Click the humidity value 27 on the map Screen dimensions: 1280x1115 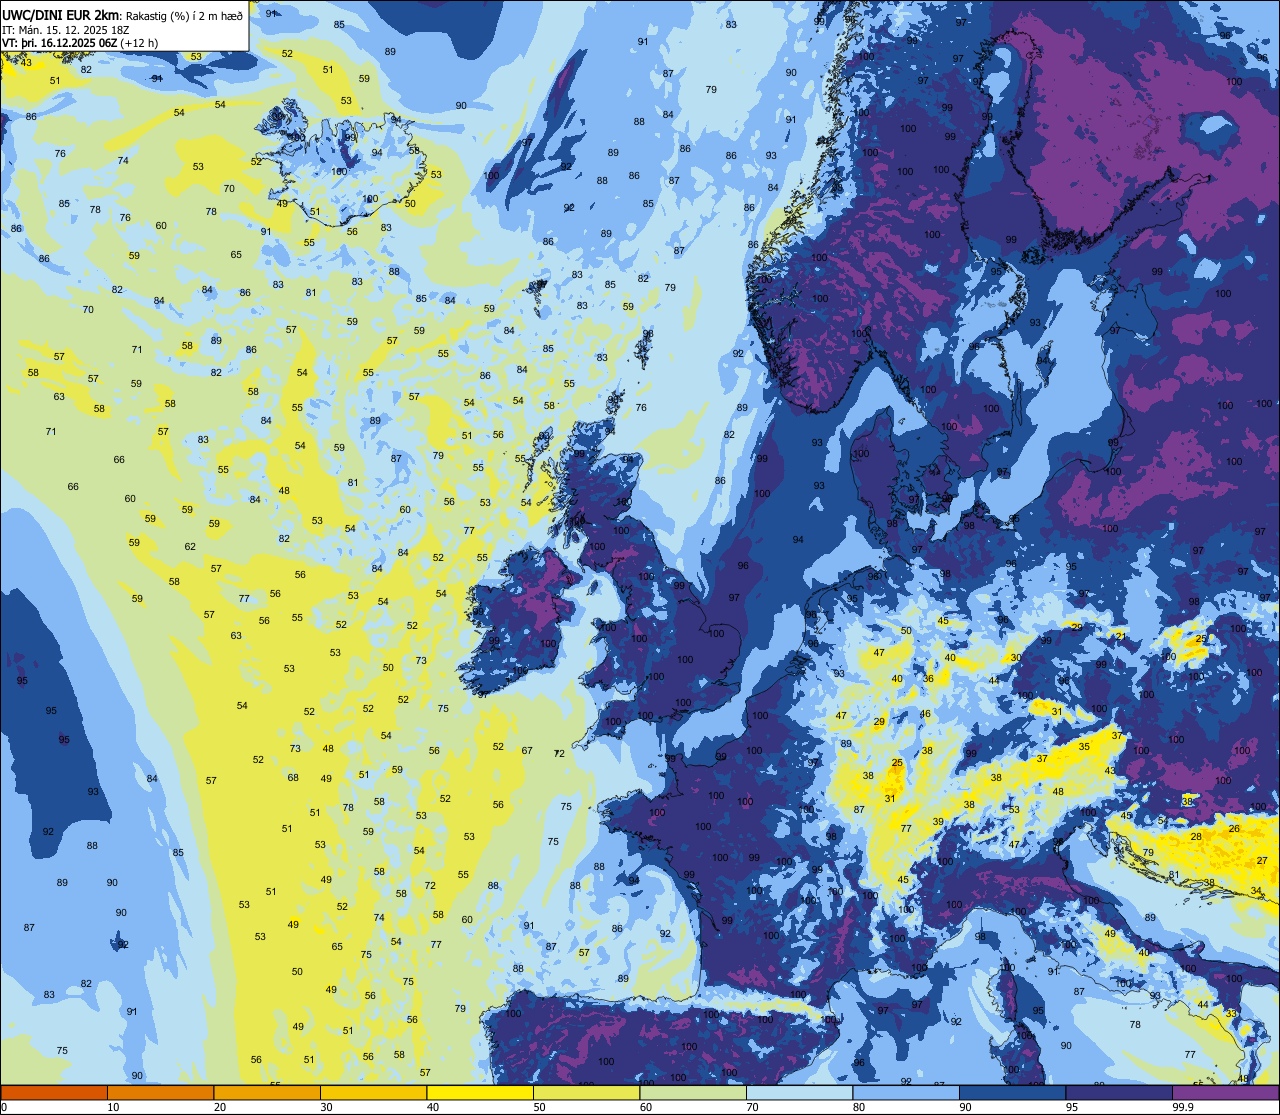tap(1262, 860)
